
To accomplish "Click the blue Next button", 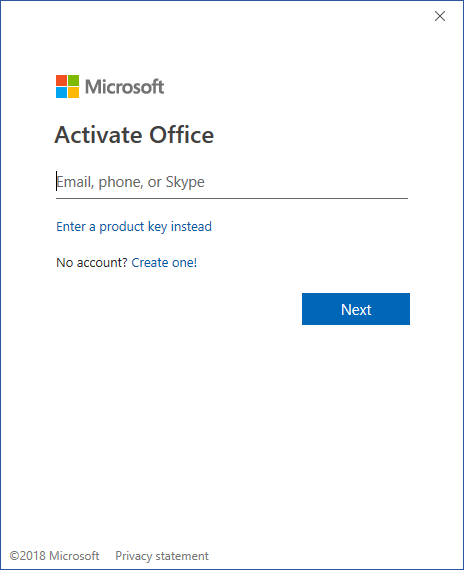I will 356,309.
